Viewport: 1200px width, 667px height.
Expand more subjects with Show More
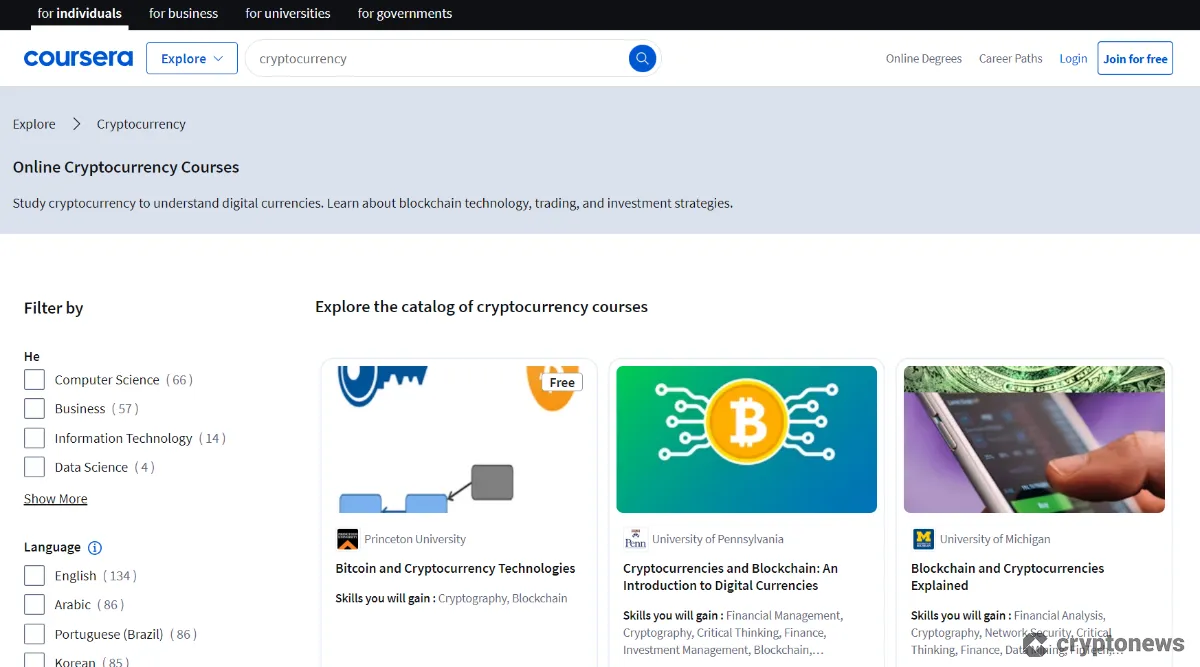point(55,498)
